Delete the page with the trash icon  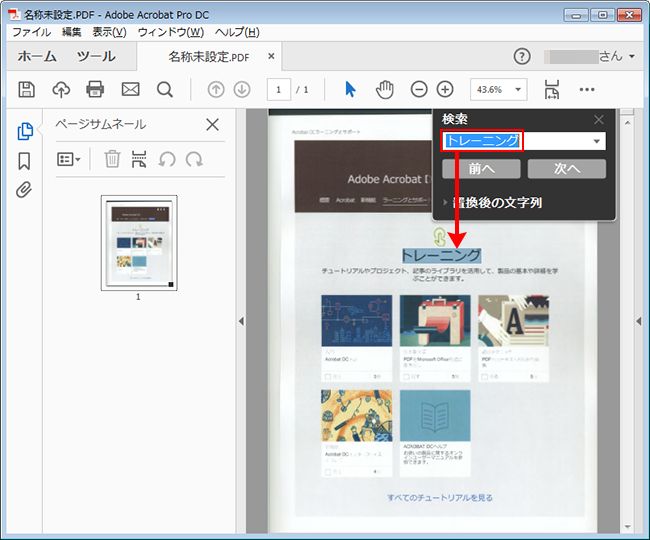click(x=112, y=159)
